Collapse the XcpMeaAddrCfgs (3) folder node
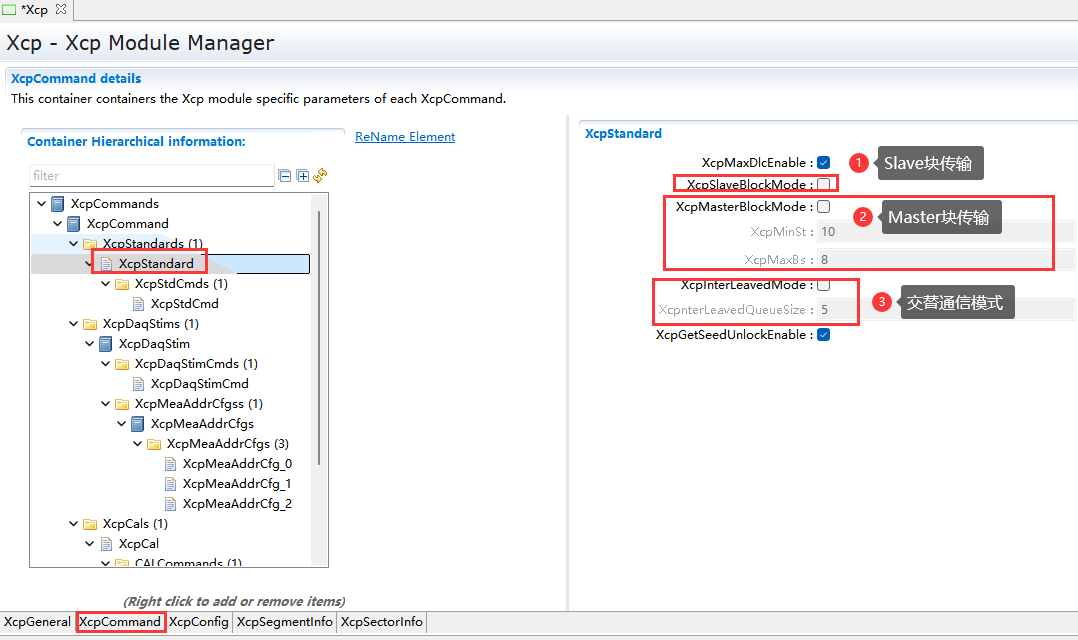Screen dimensions: 1078x640 (x=138, y=444)
